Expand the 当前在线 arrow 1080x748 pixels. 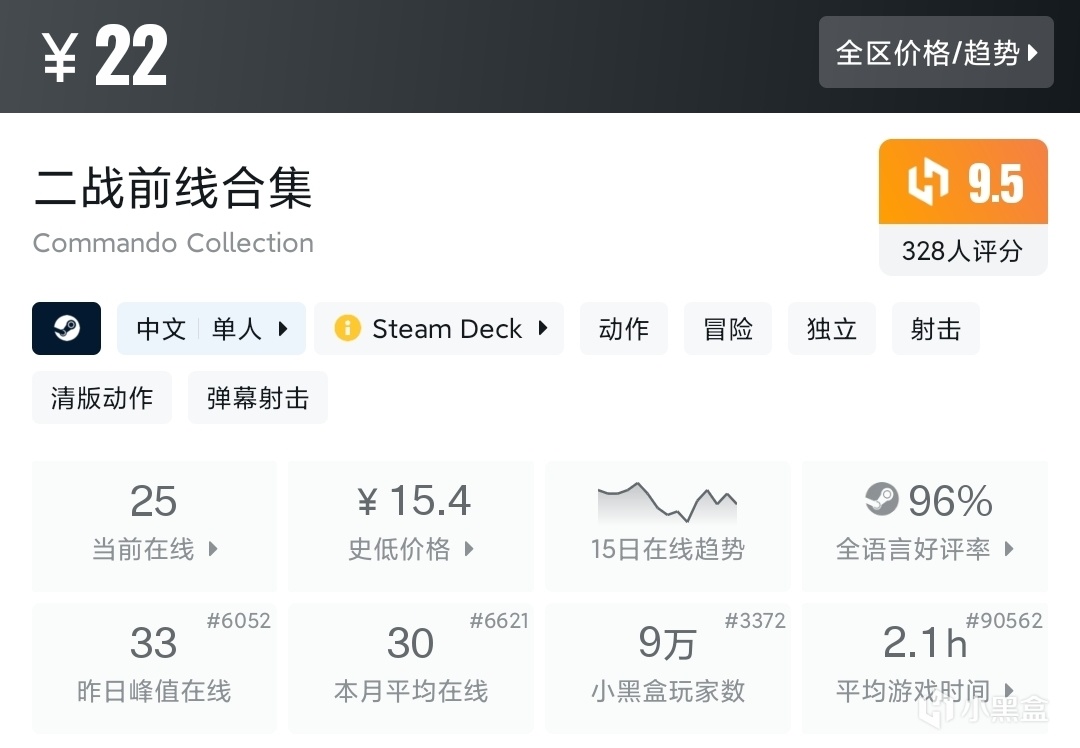click(x=213, y=549)
